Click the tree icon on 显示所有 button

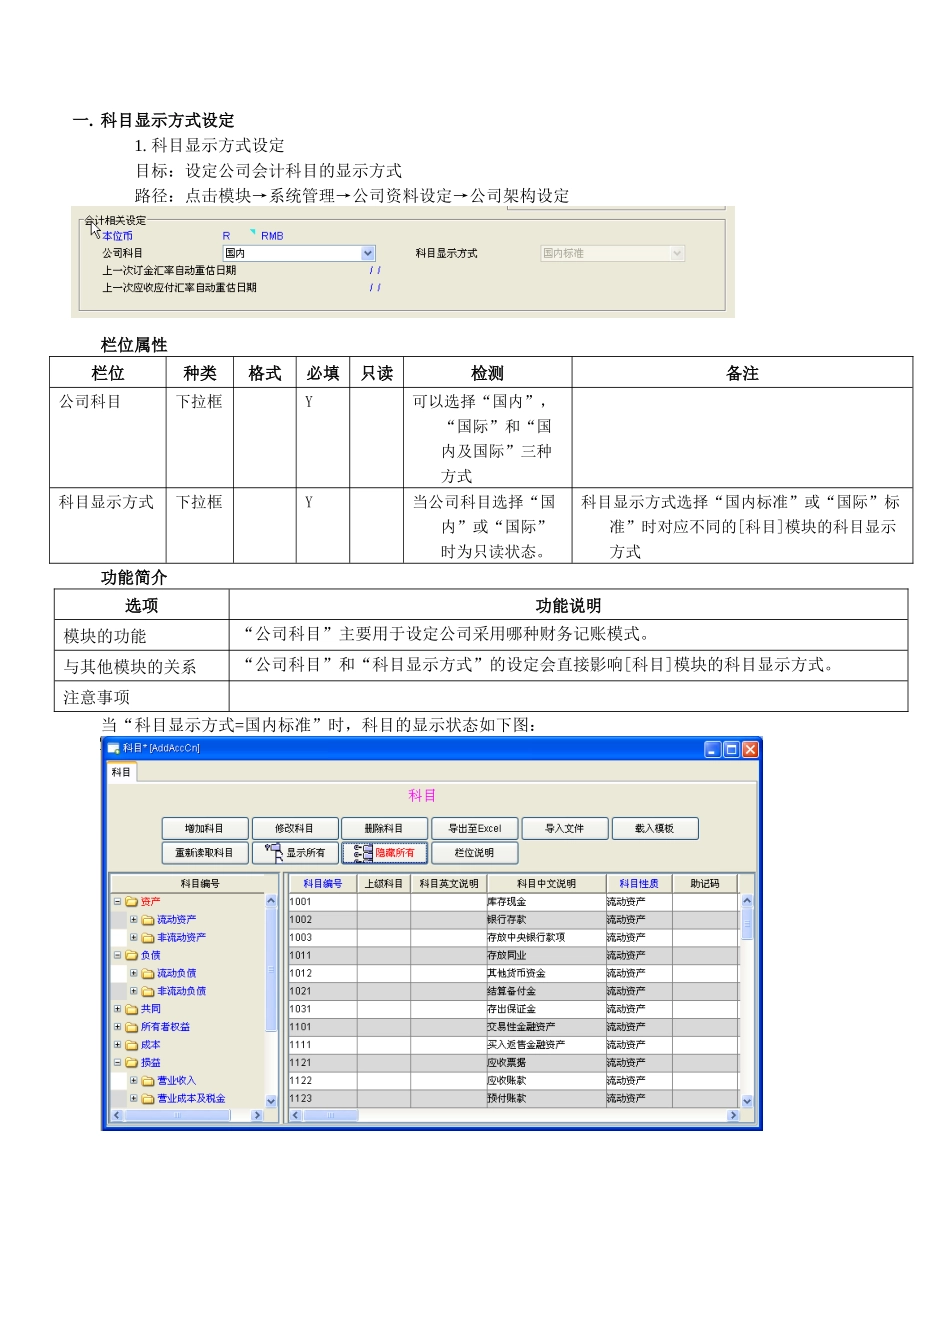273,852
